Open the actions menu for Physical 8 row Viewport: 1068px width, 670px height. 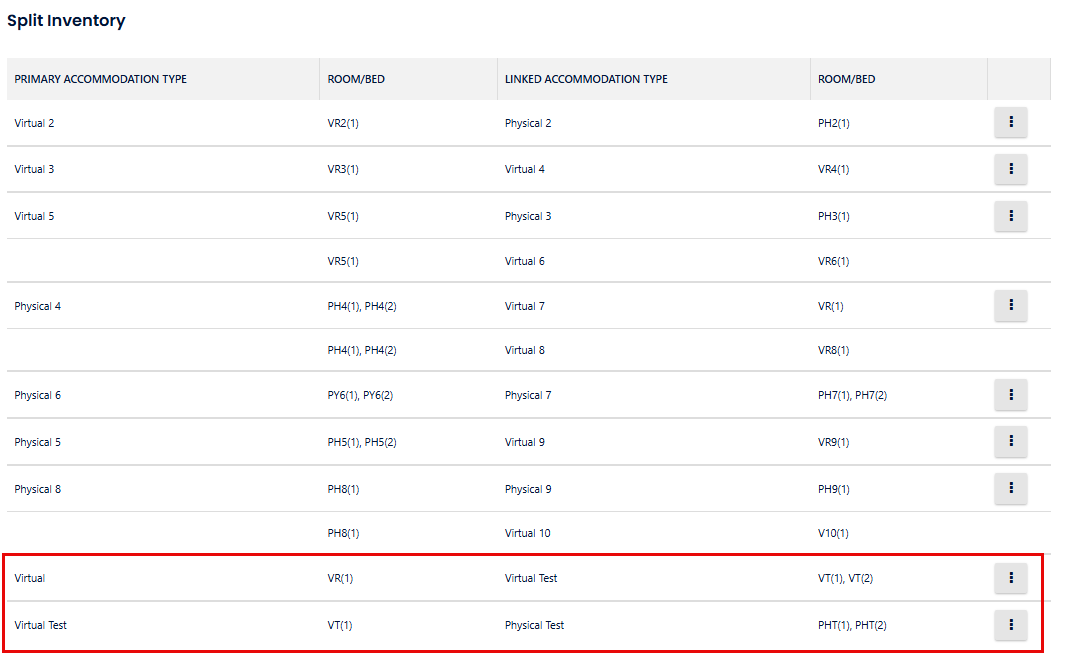coord(1011,488)
